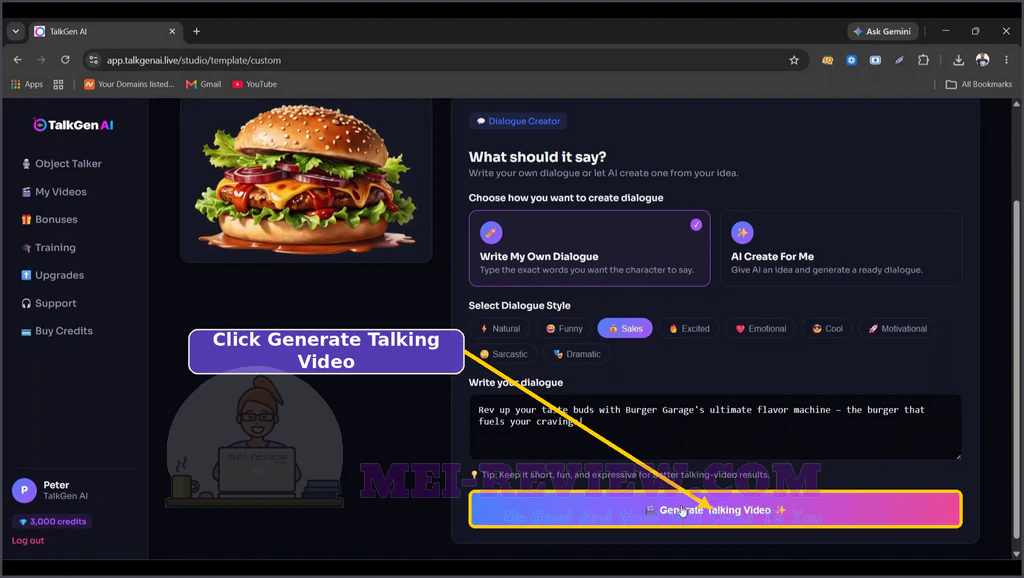This screenshot has width=1024, height=578.
Task: Select the Write My Own Dialogue option
Action: (589, 248)
